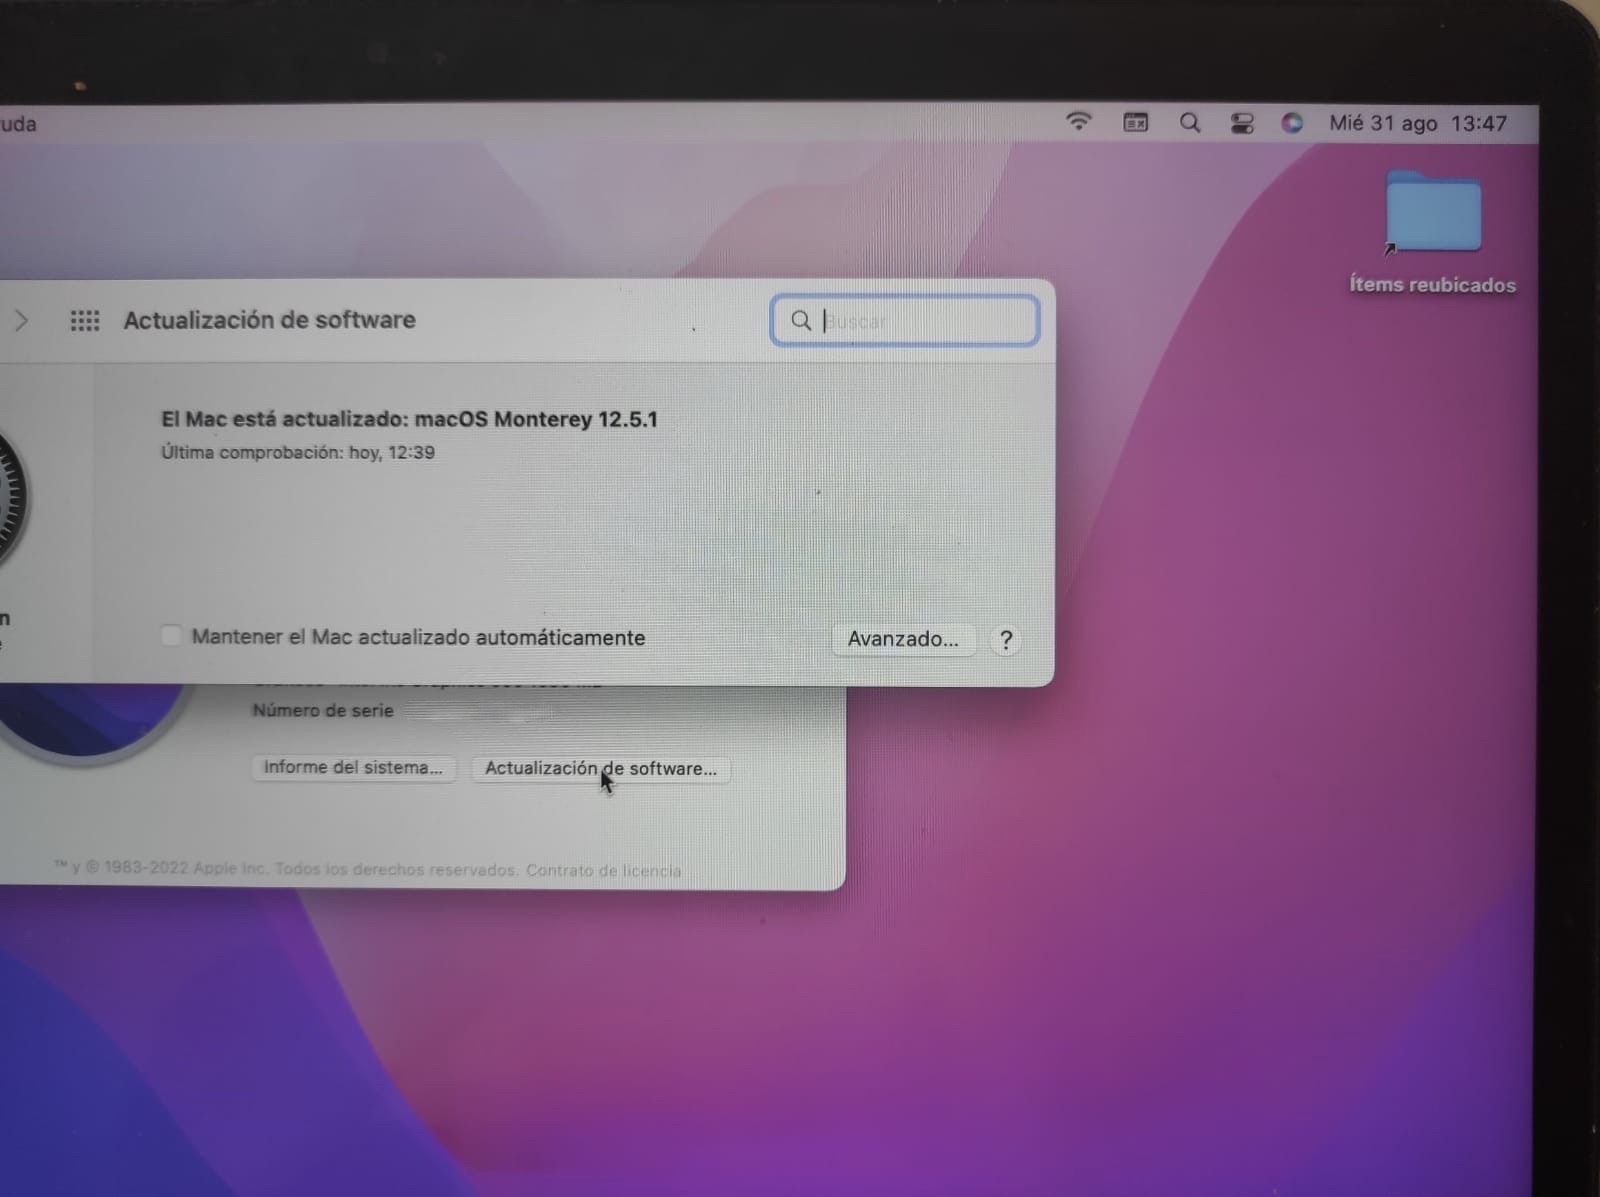Click the Buscar search field
The height and width of the screenshot is (1197, 1600).
905,321
